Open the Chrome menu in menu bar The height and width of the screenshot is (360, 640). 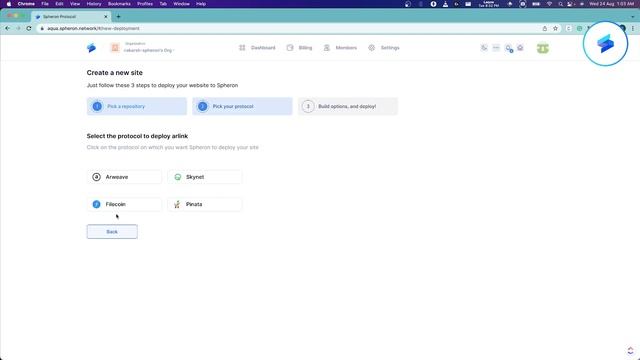[x=26, y=4]
